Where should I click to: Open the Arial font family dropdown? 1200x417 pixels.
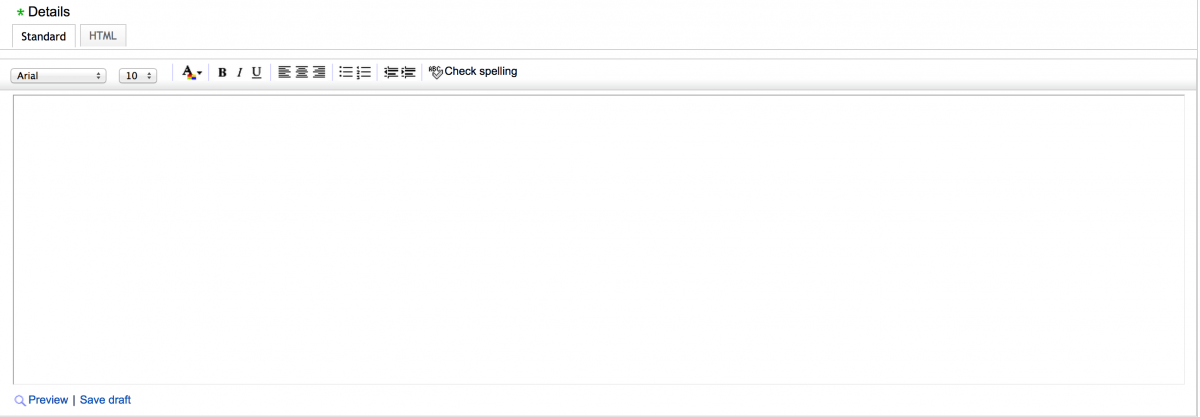[58, 76]
